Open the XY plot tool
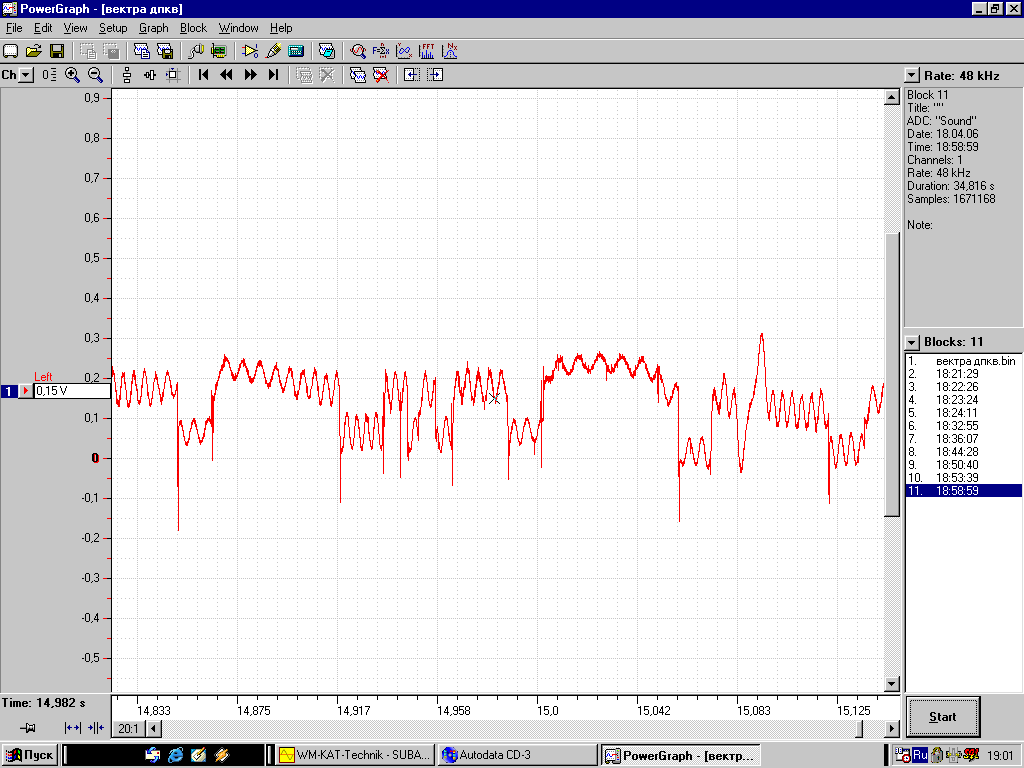 (404, 51)
